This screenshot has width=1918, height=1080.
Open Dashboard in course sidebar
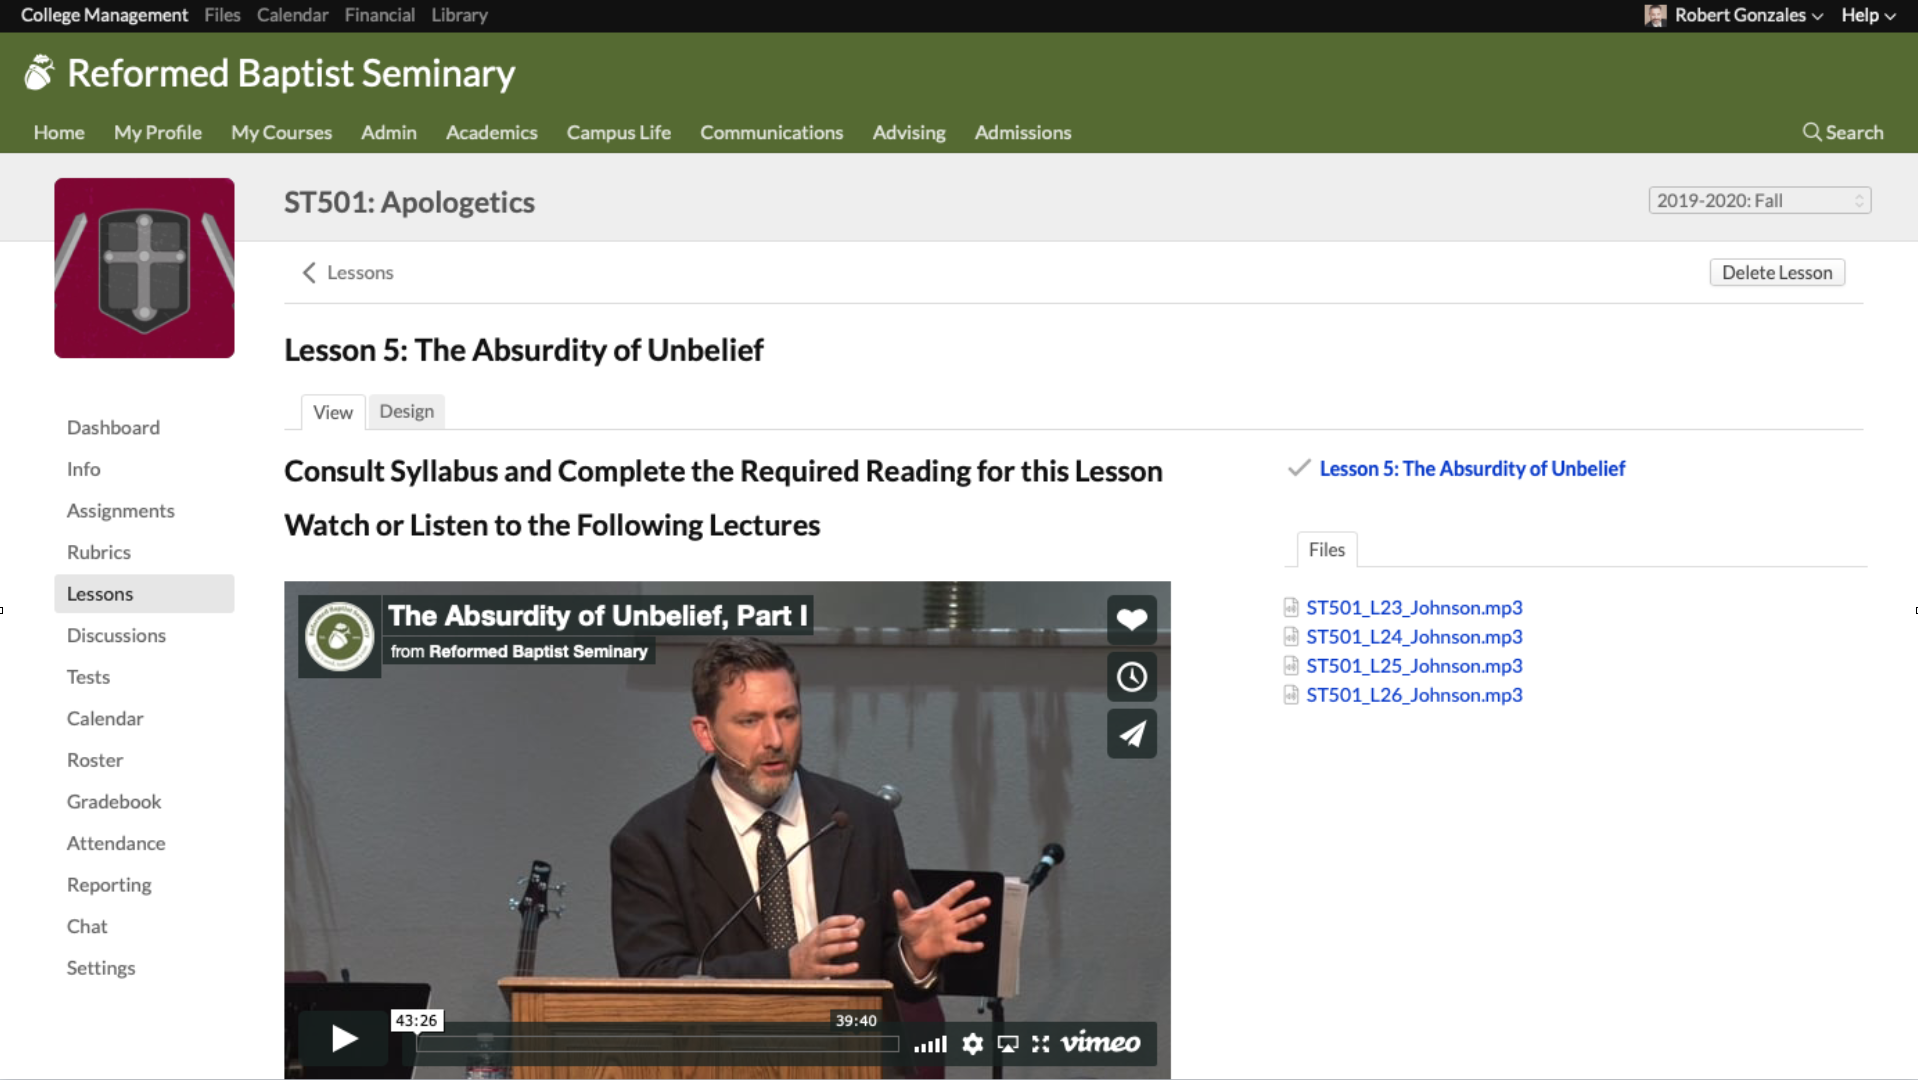[113, 428]
